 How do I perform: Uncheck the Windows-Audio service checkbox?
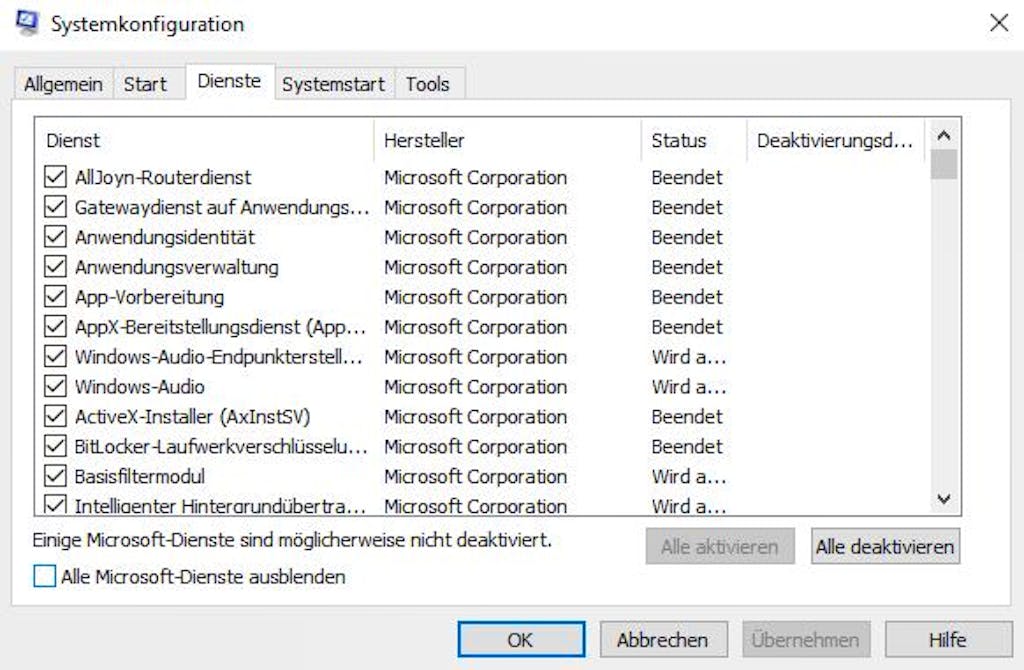tap(56, 387)
